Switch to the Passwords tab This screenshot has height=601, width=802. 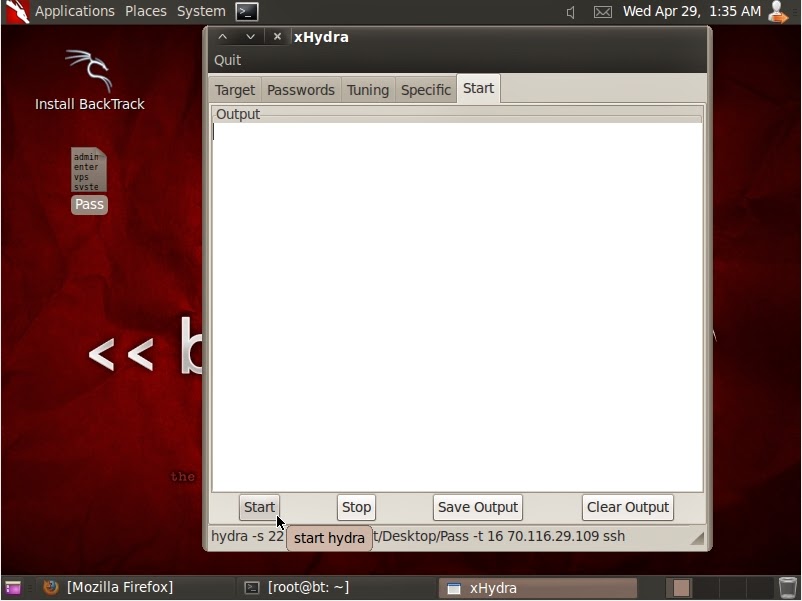(301, 90)
